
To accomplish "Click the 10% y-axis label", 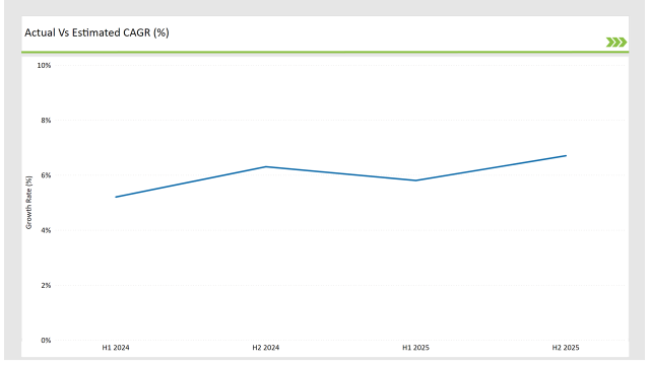I will coord(44,66).
